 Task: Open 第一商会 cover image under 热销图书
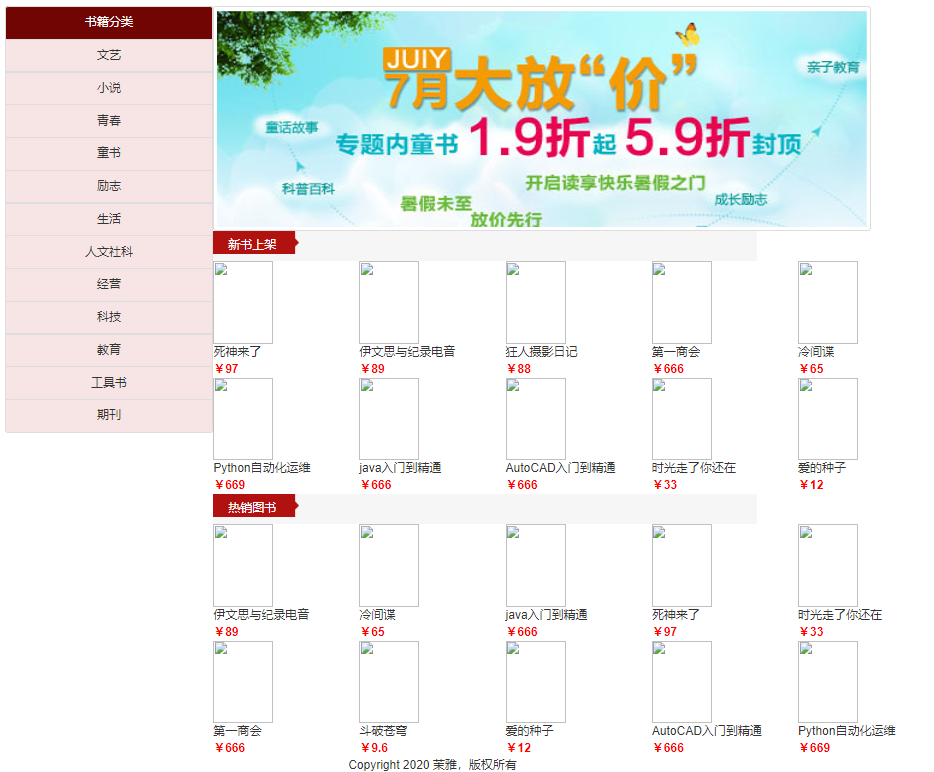click(243, 682)
